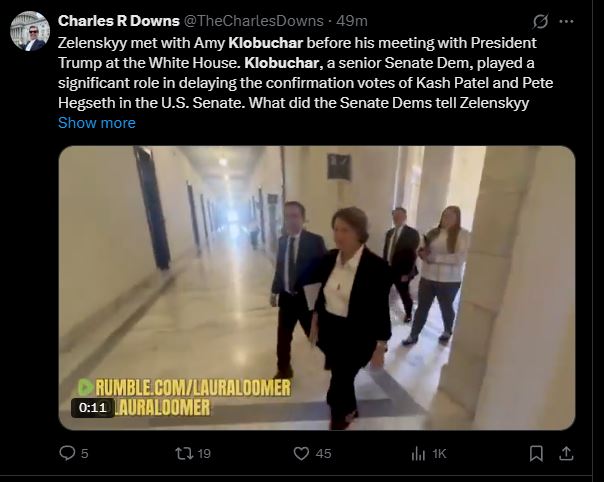604x482 pixels.
Task: Click the repost arrows icon
Action: [x=184, y=453]
